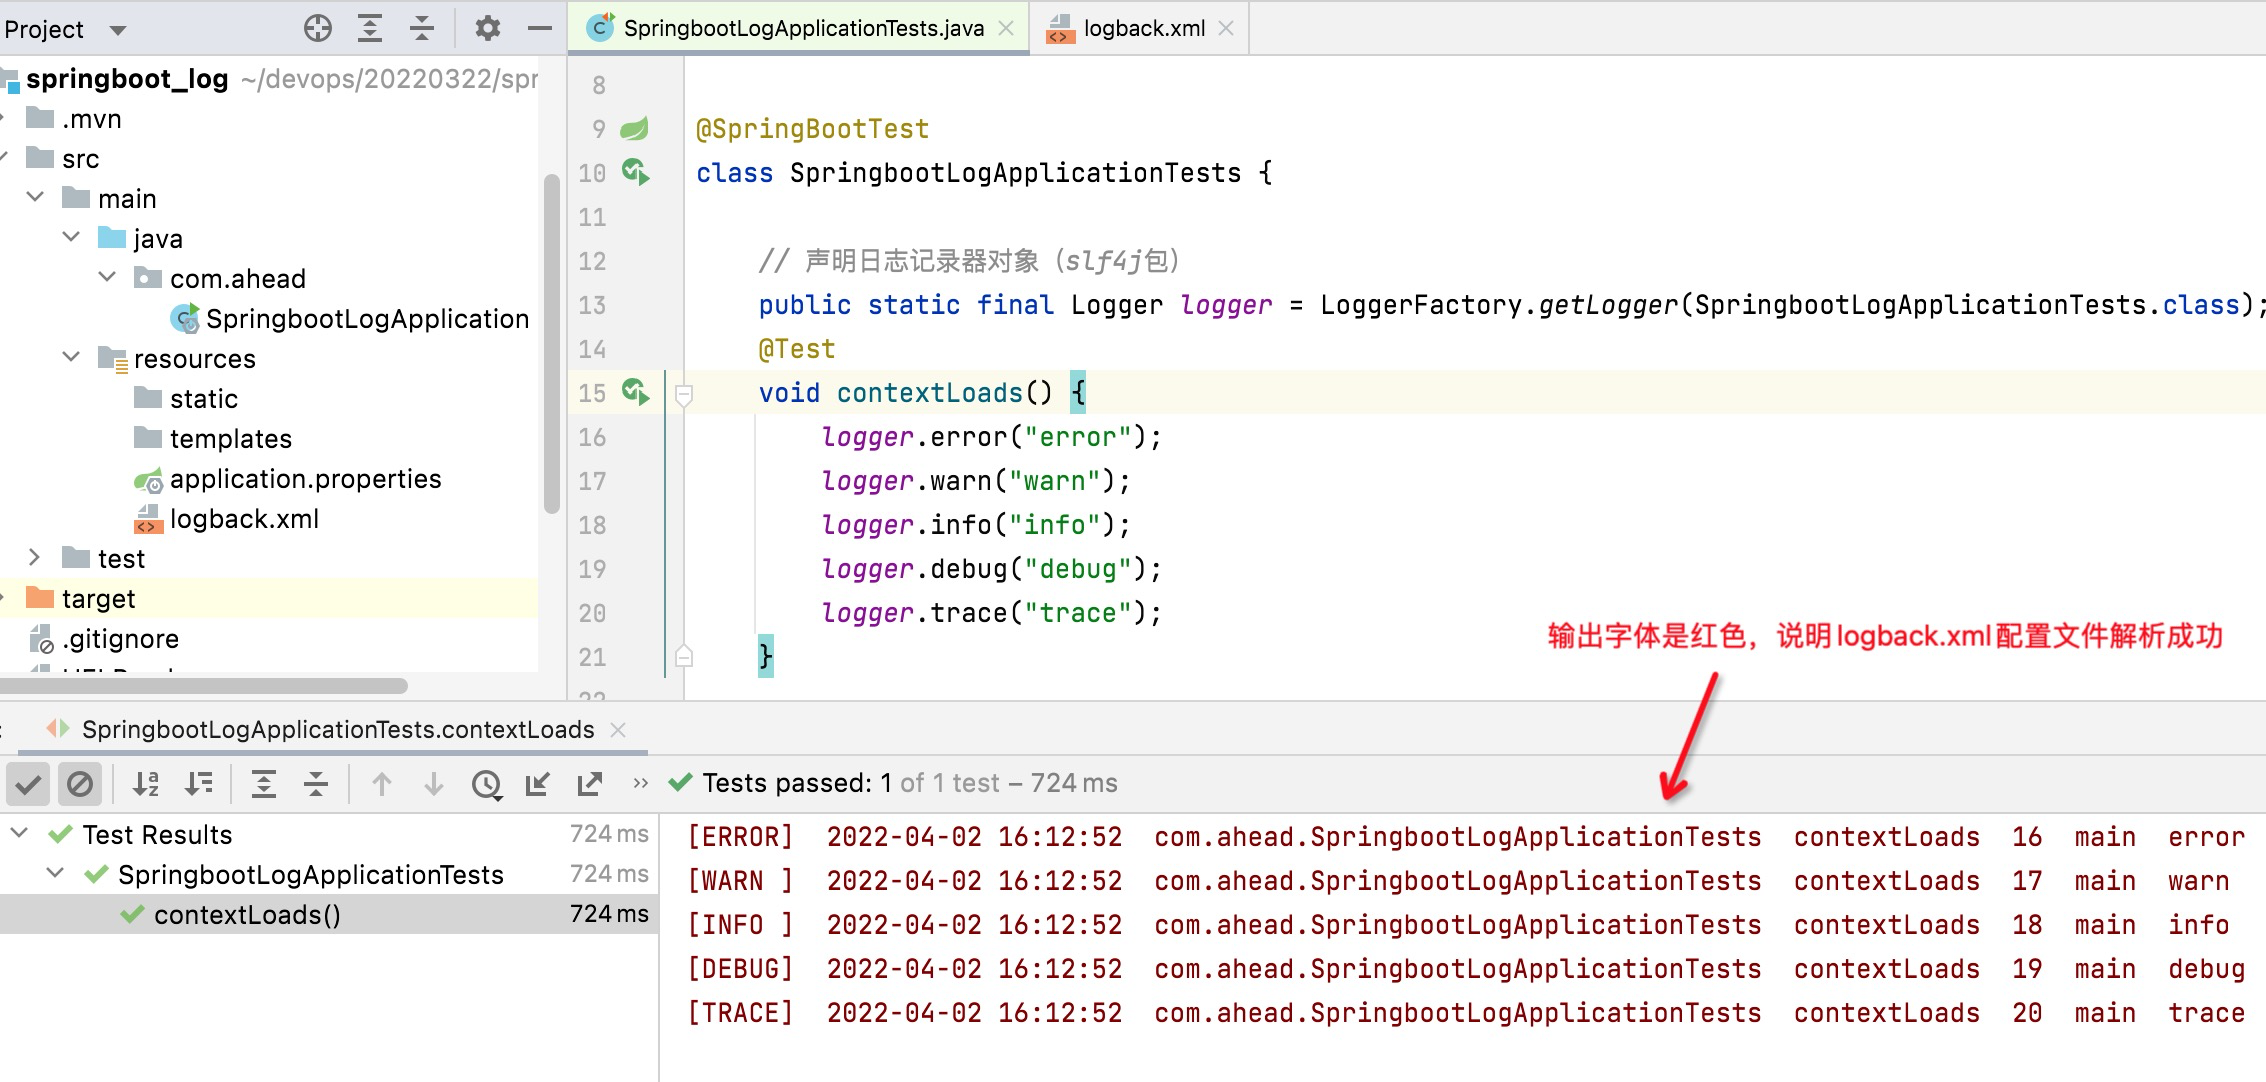Viewport: 2266px width, 1082px height.
Task: Click the export test results icon
Action: click(590, 784)
